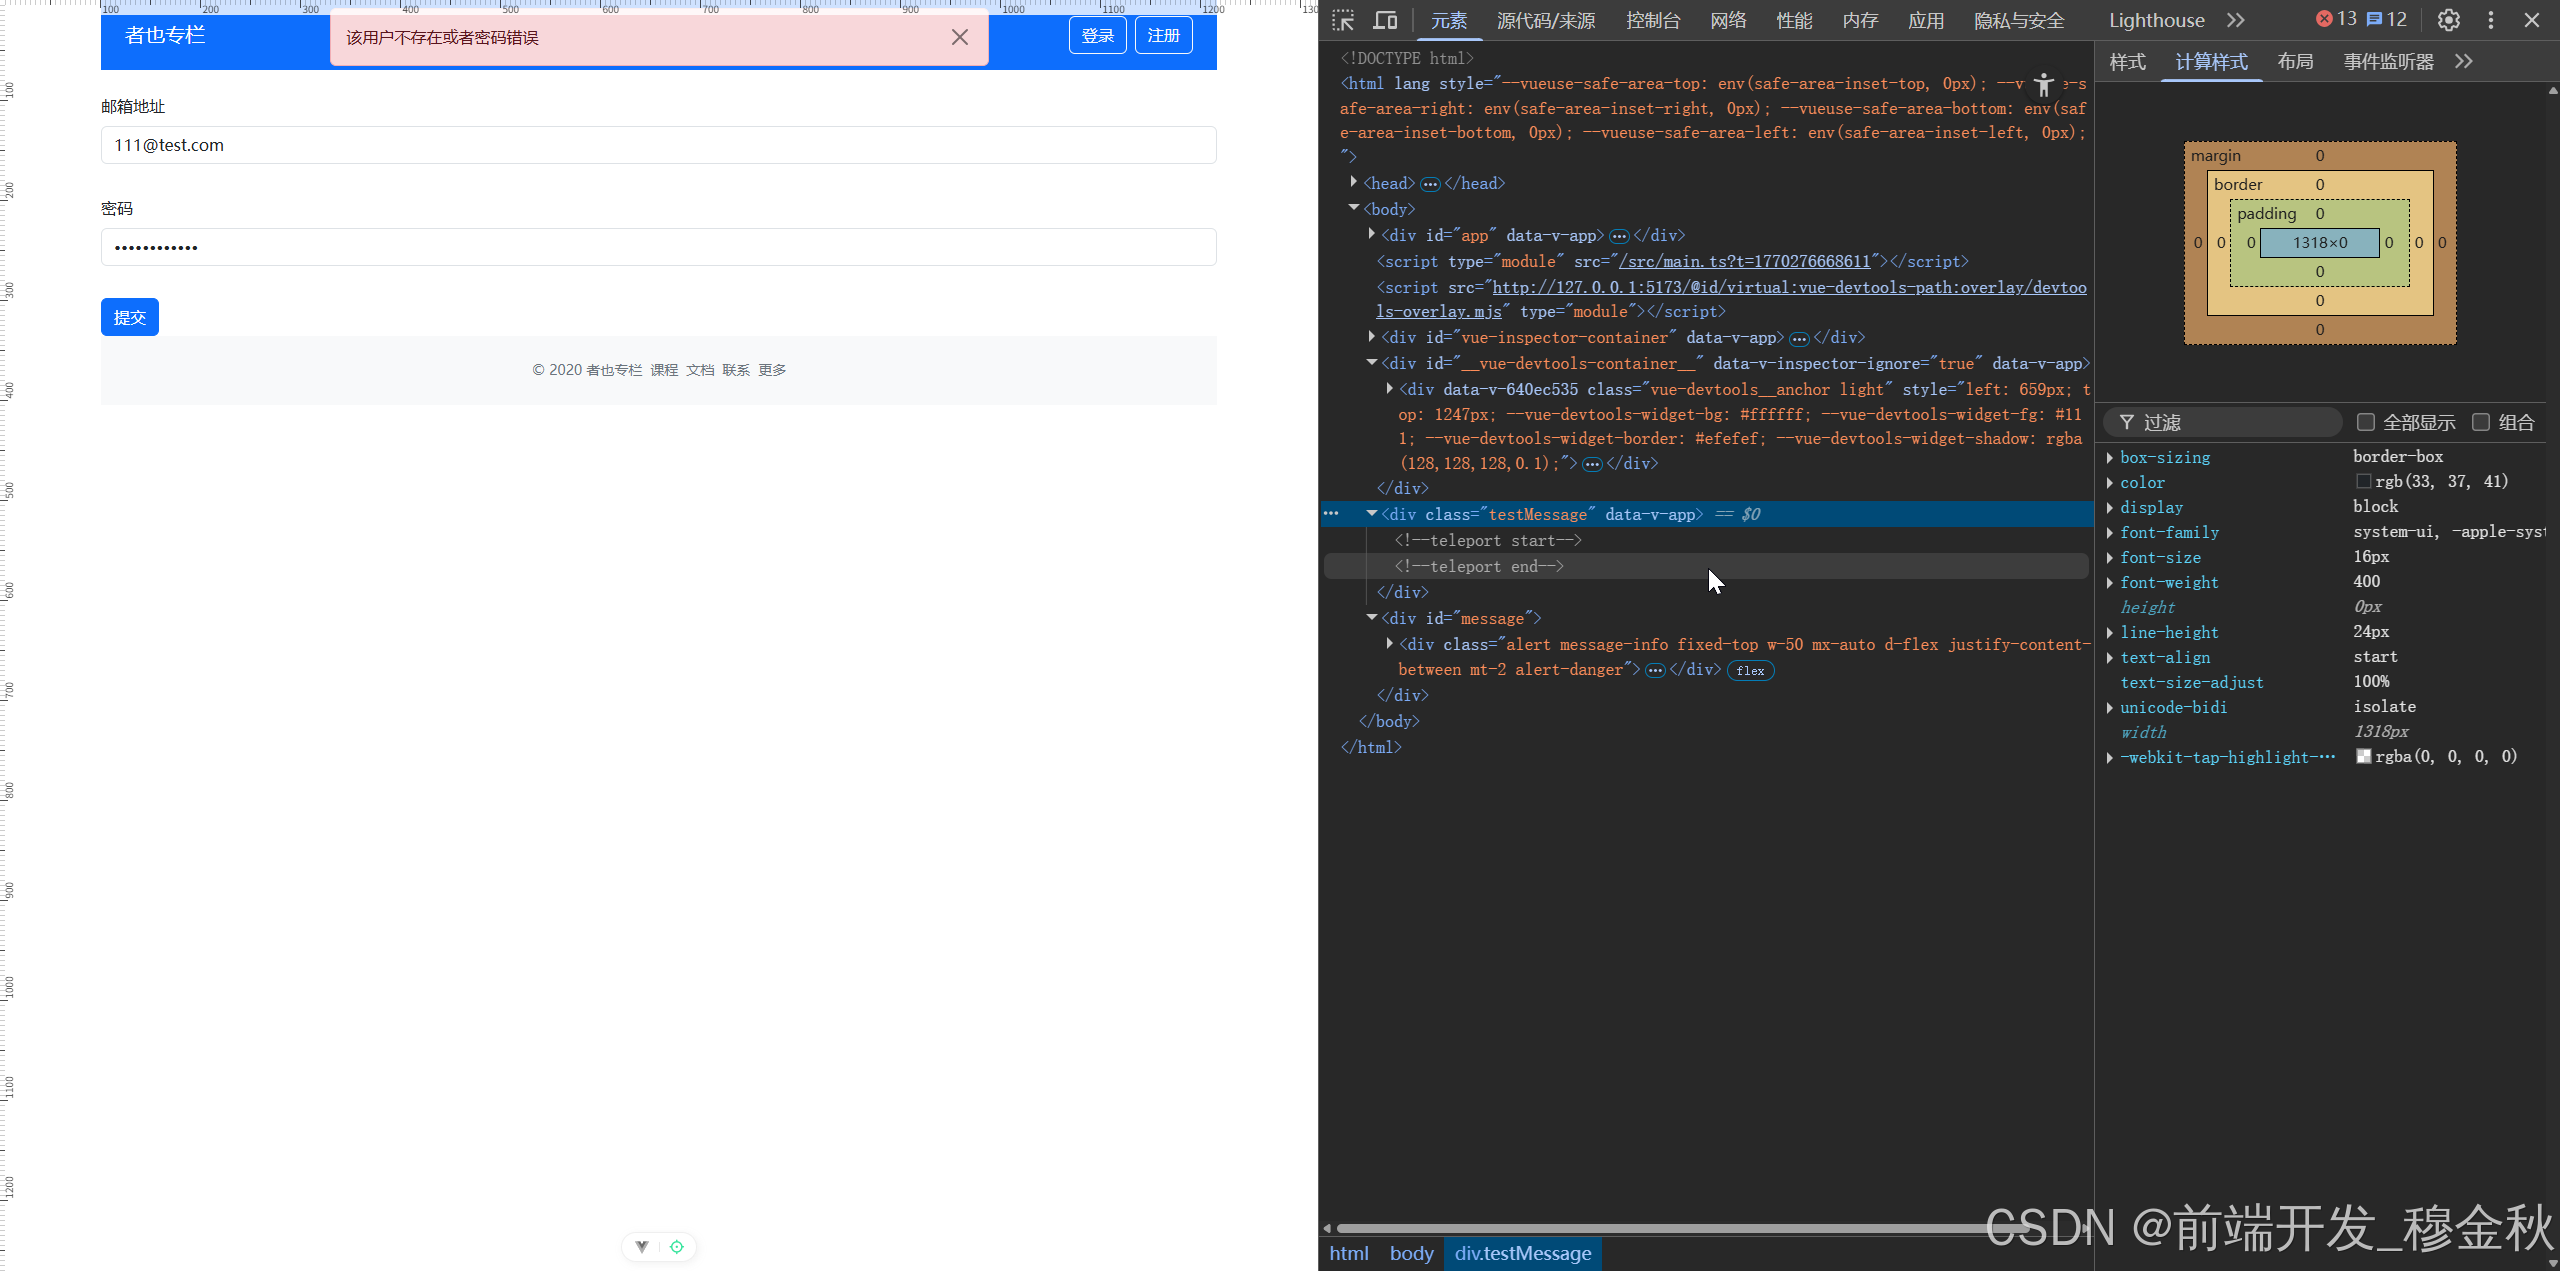Expand the collapsed head ellipsis badge
2560x1271 pixels.
(x=1430, y=184)
